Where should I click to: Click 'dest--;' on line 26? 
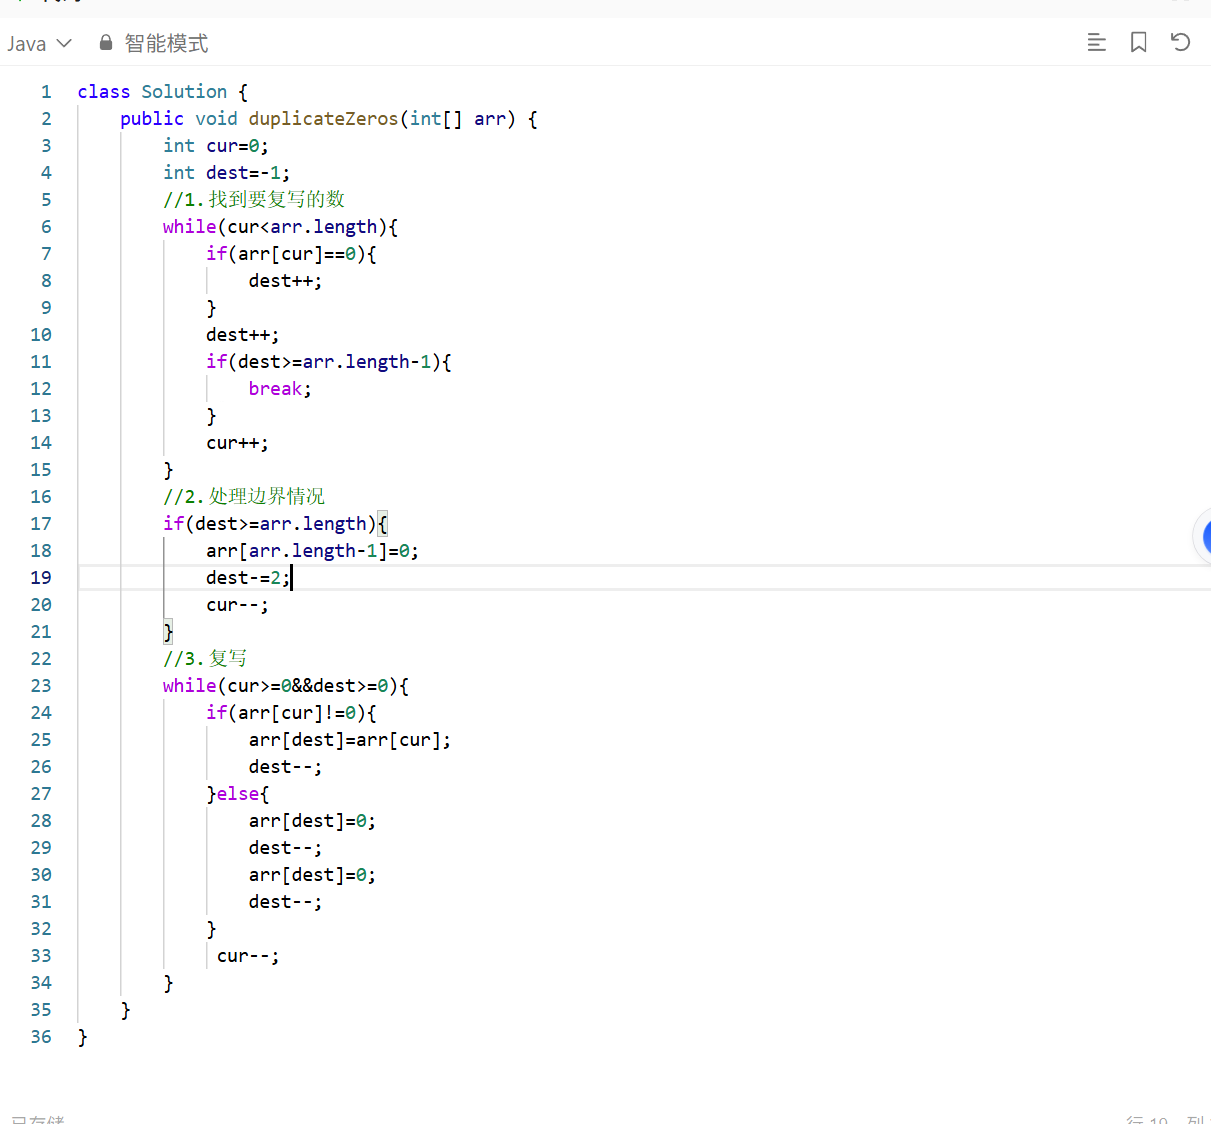pyautogui.click(x=286, y=767)
